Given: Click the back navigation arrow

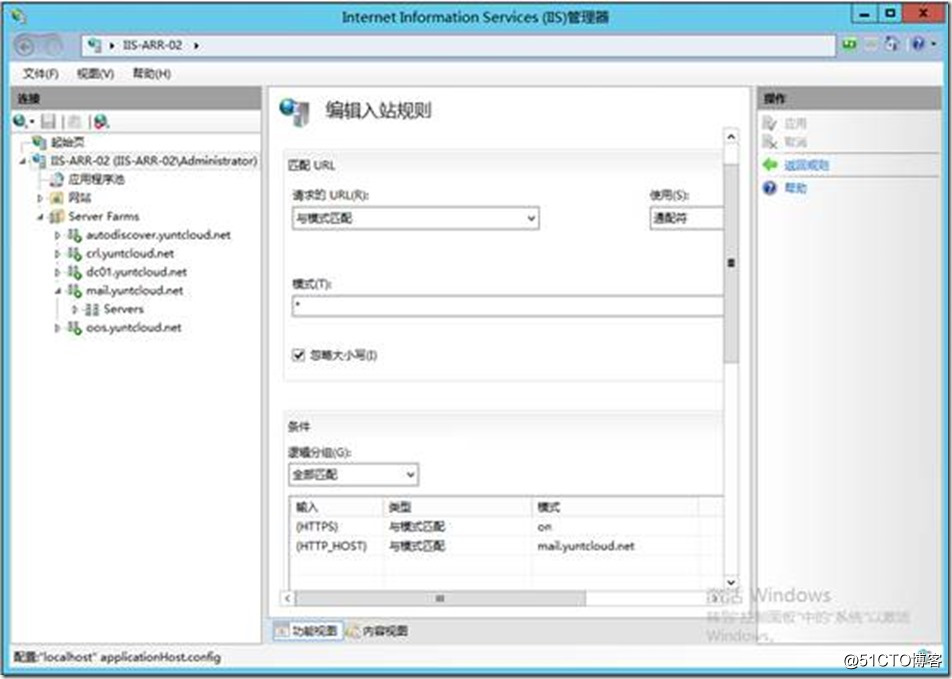Looking at the screenshot, I should tap(25, 46).
